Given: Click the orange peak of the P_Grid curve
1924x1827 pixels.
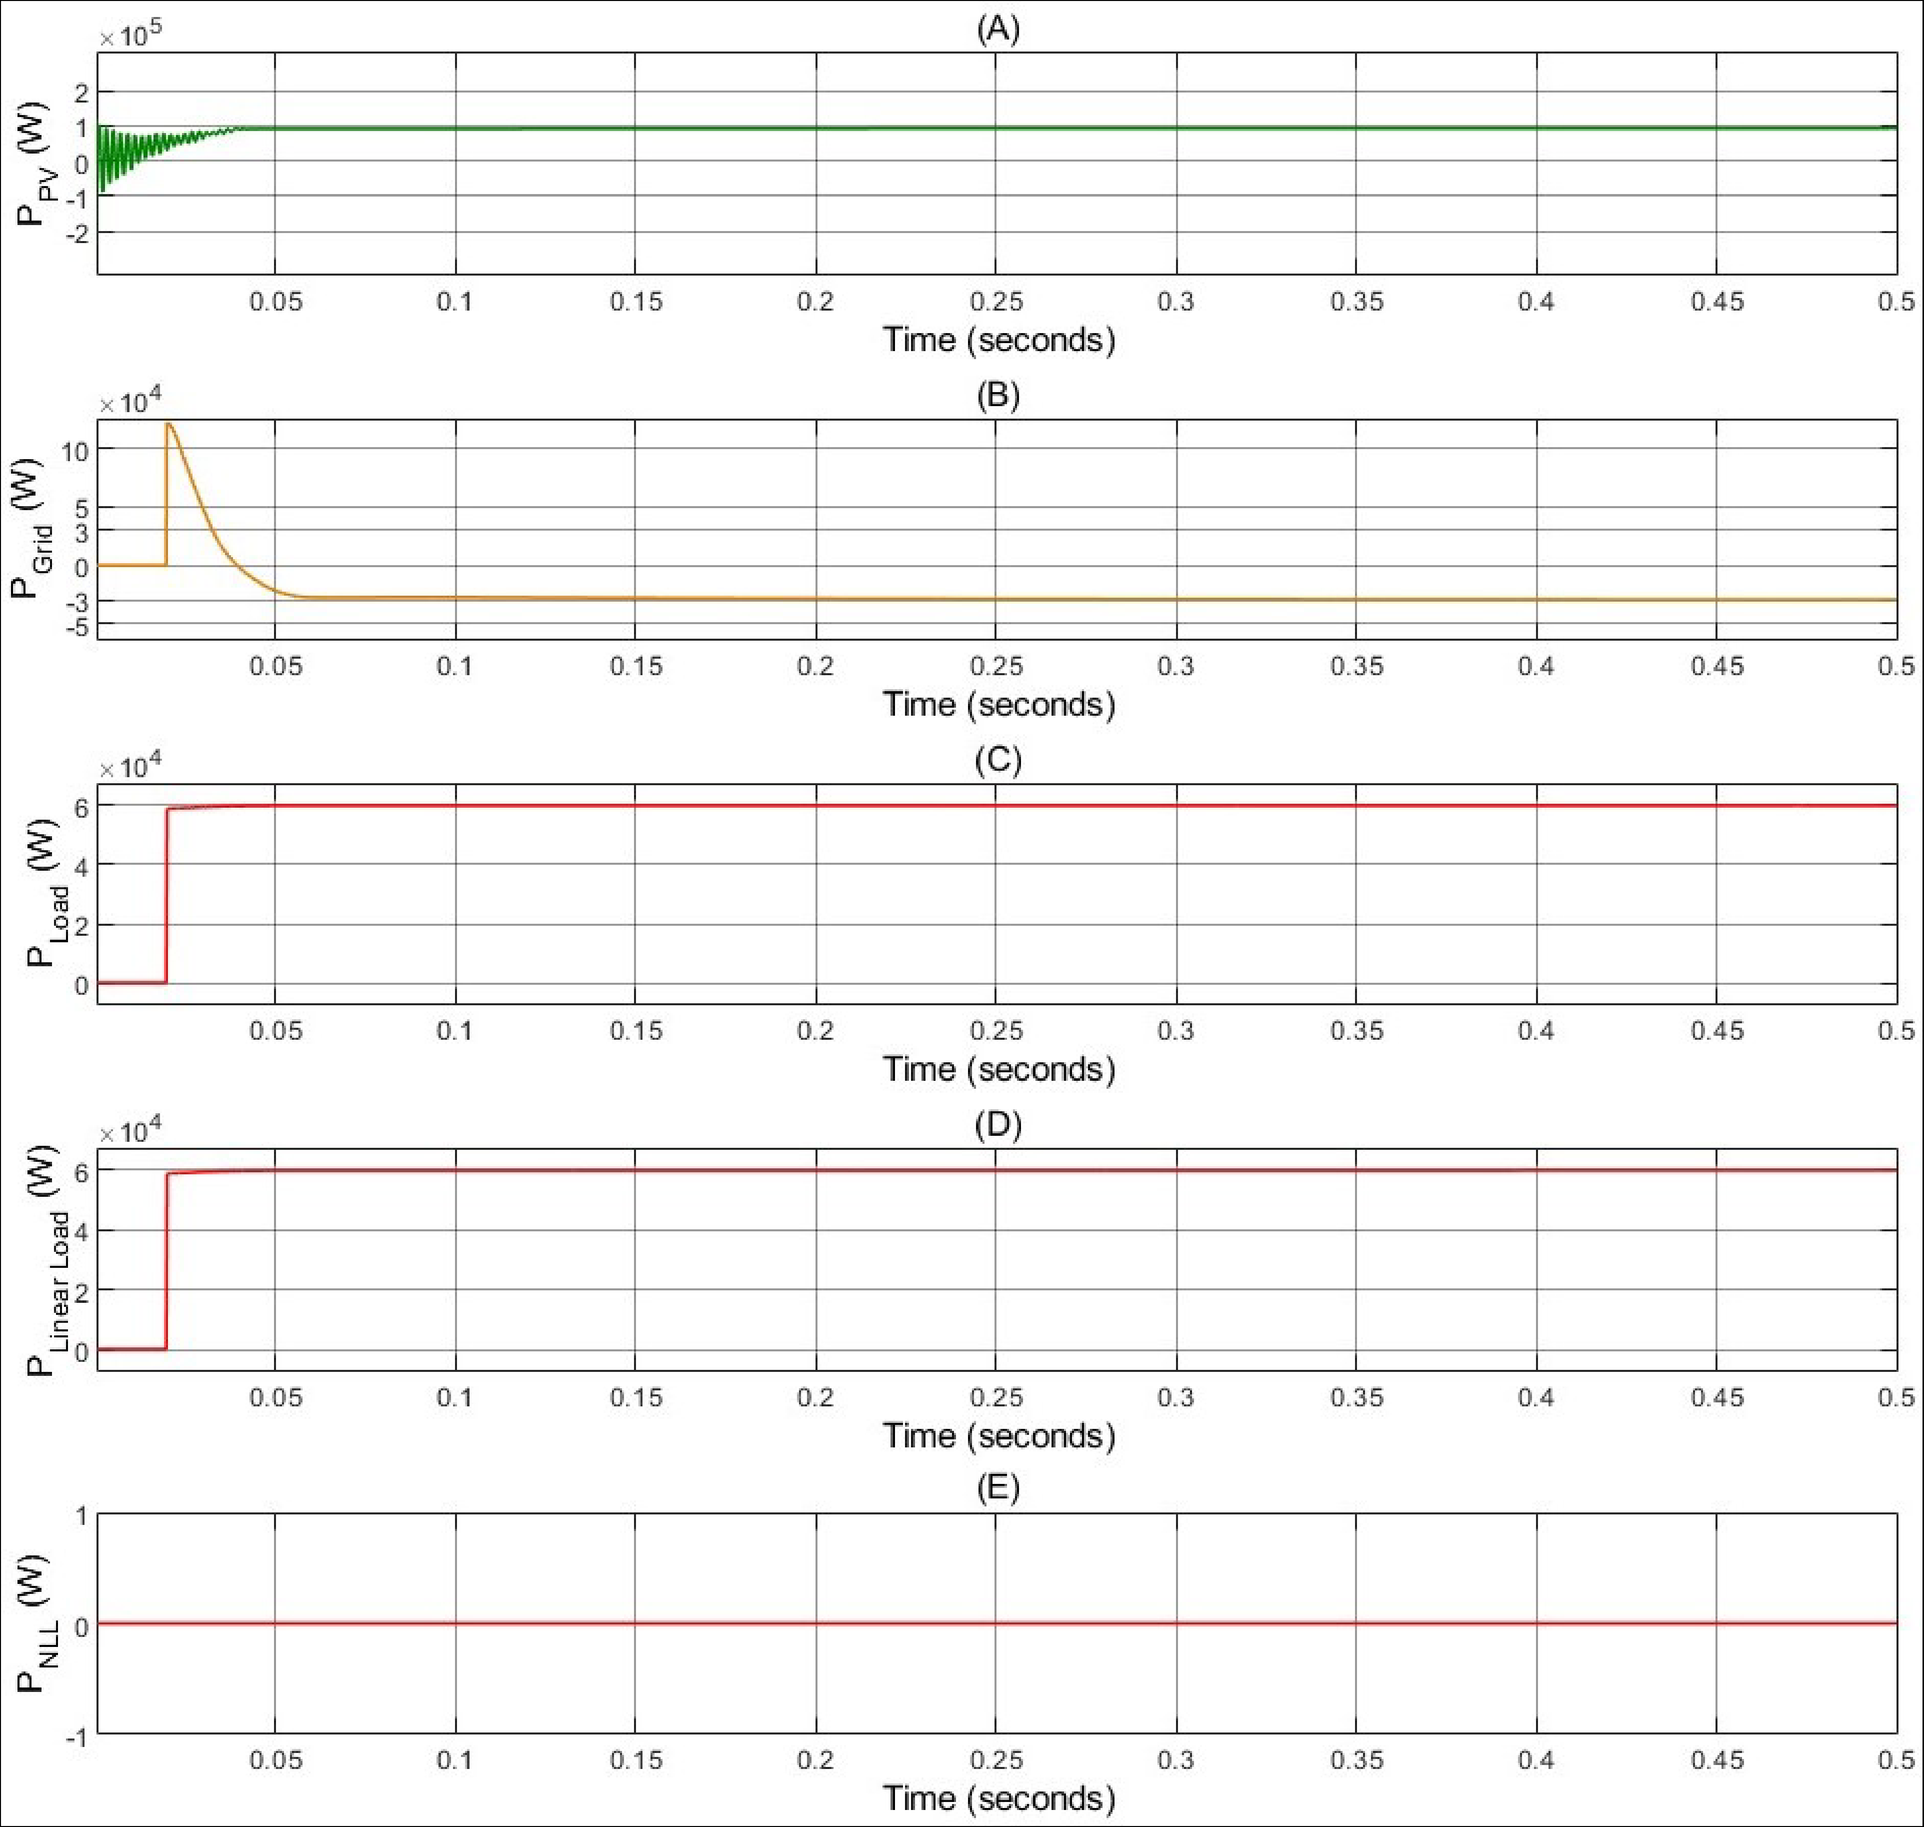Looking at the screenshot, I should click(x=169, y=426).
